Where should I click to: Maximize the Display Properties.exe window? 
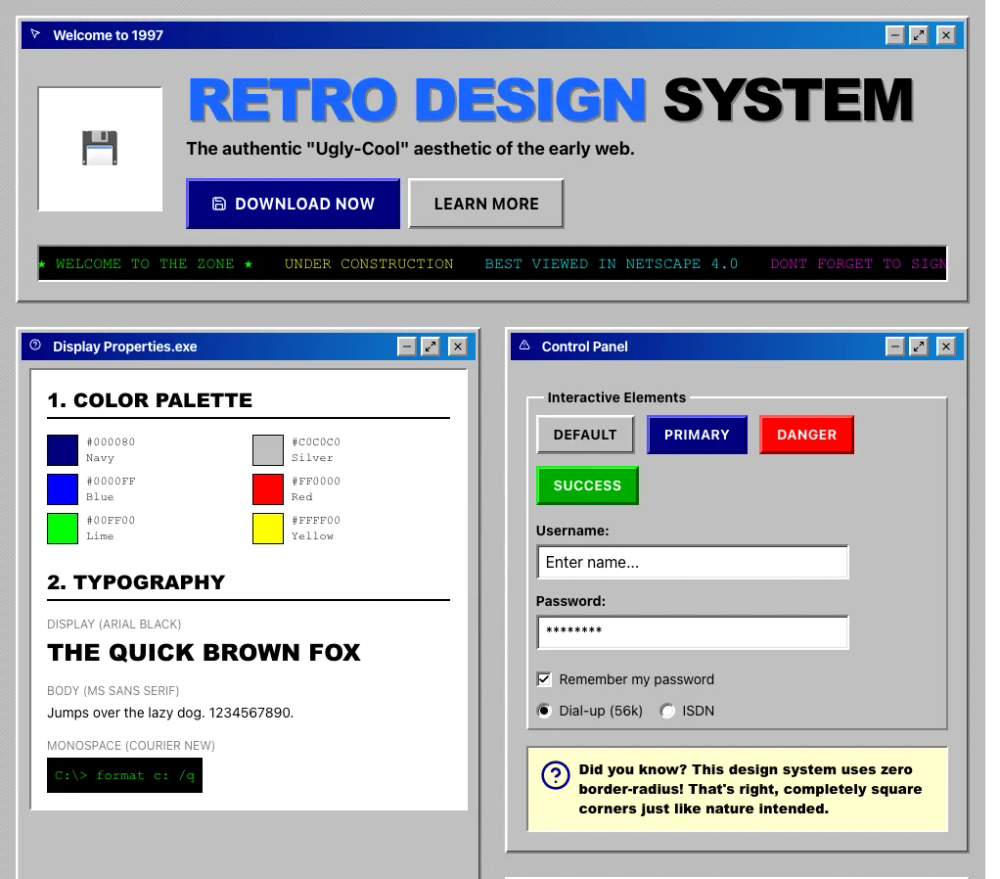pyautogui.click(x=430, y=346)
